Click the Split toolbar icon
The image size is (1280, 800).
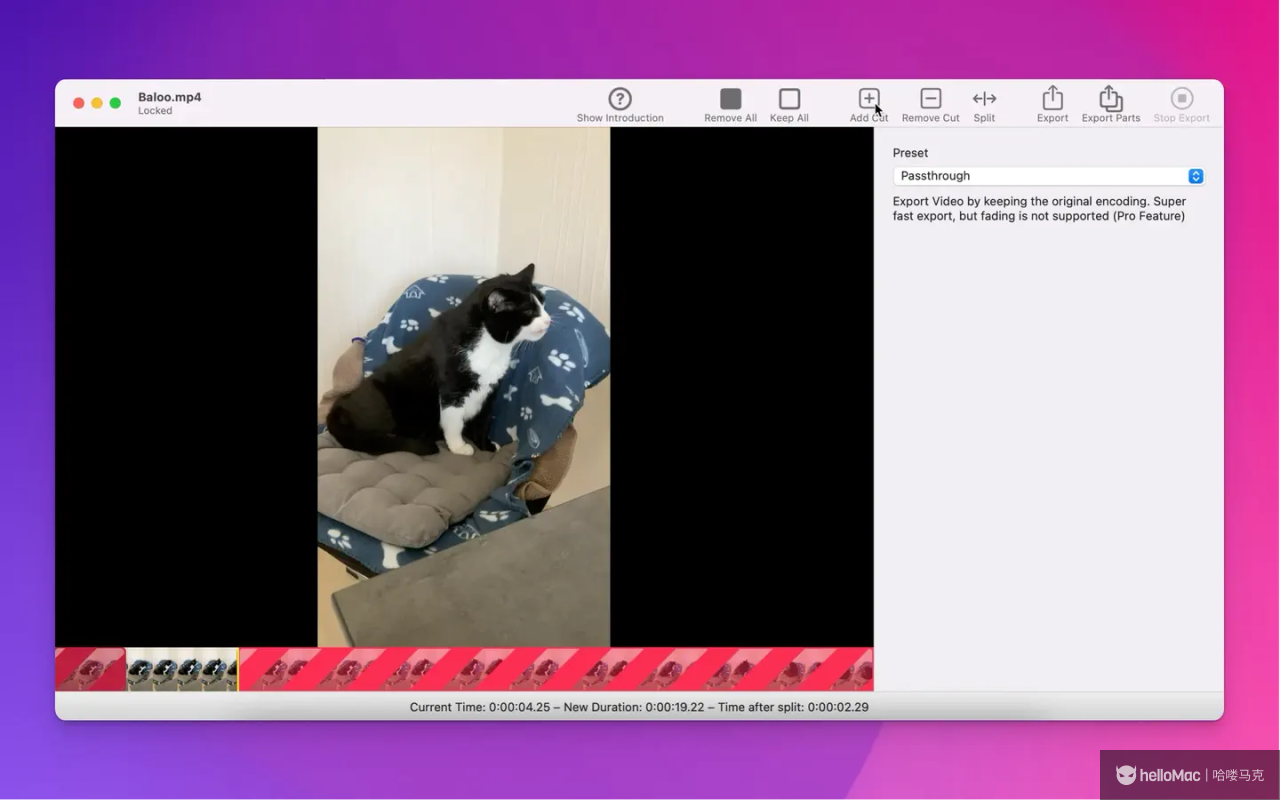point(984,99)
